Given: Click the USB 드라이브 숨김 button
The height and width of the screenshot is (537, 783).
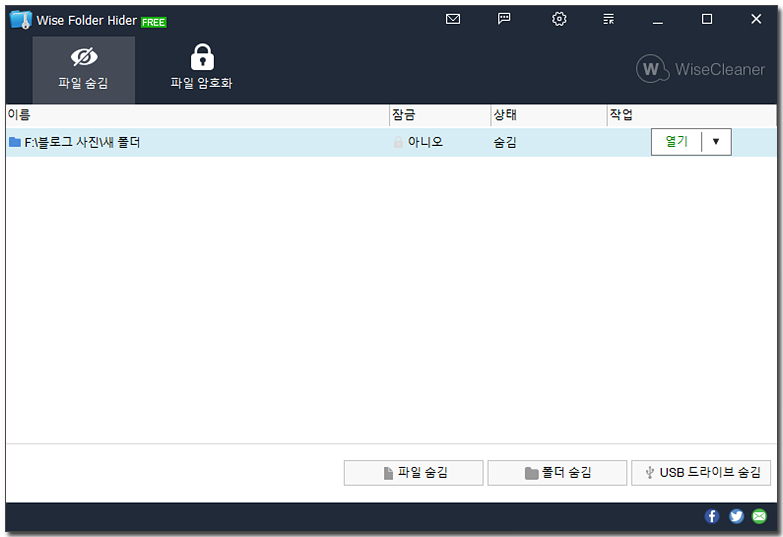Looking at the screenshot, I should [701, 473].
